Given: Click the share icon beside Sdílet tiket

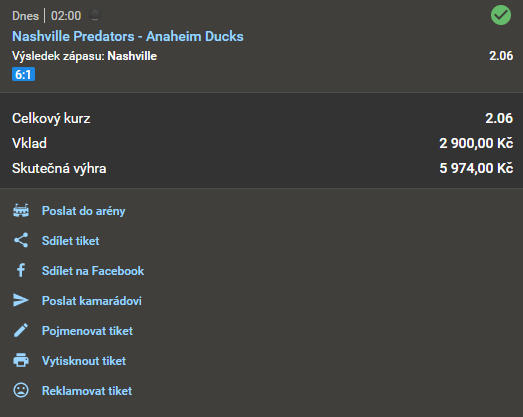Looking at the screenshot, I should tap(21, 240).
